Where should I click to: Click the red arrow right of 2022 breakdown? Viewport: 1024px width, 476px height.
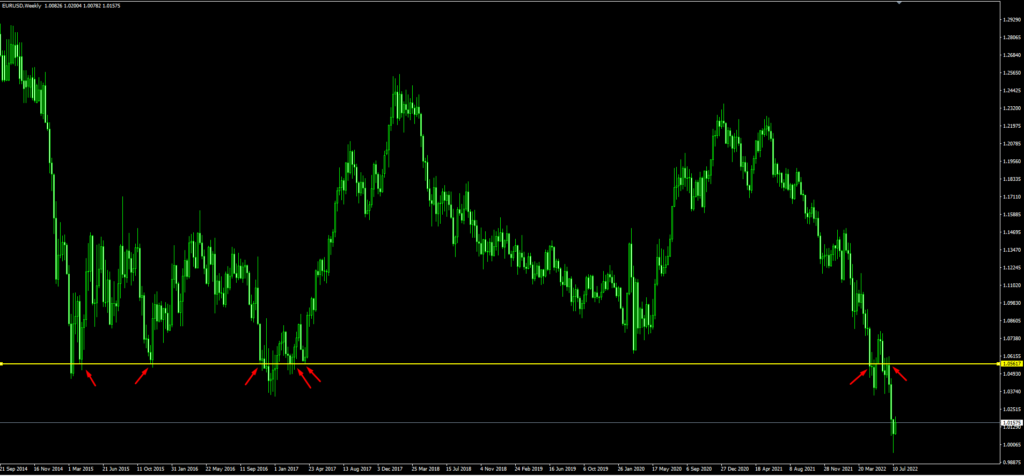point(900,375)
